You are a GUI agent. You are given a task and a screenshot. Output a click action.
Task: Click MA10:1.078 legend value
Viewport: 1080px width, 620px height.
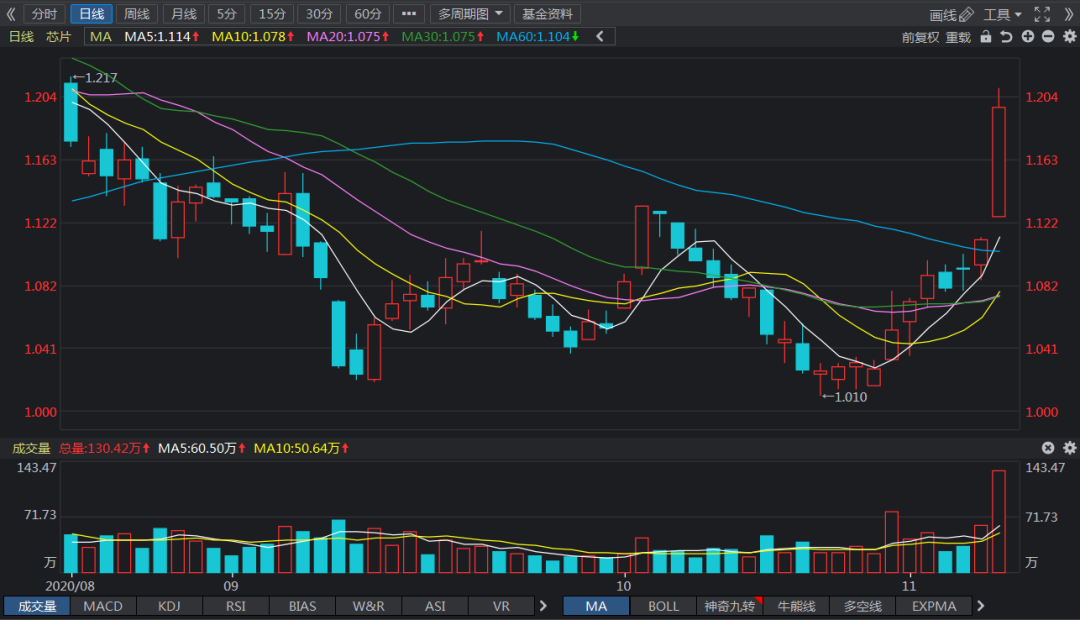click(x=253, y=37)
